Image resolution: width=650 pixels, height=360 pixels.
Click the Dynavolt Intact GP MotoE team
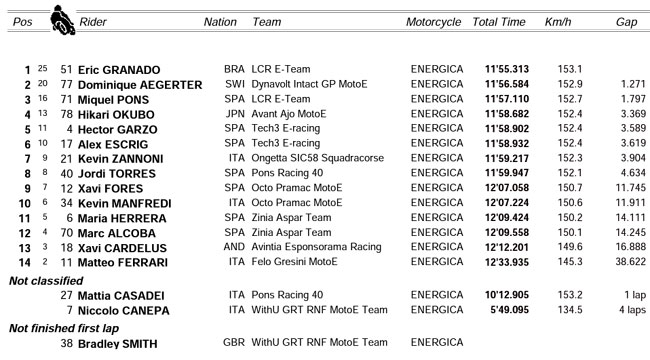click(x=309, y=84)
